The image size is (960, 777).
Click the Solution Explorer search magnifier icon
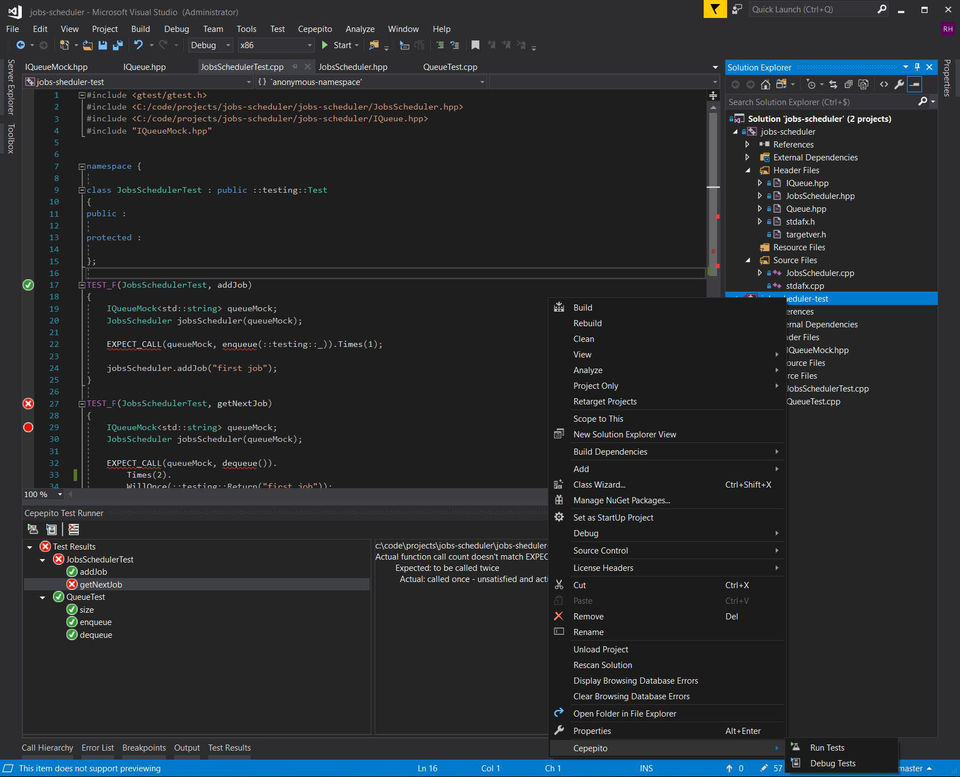[923, 102]
